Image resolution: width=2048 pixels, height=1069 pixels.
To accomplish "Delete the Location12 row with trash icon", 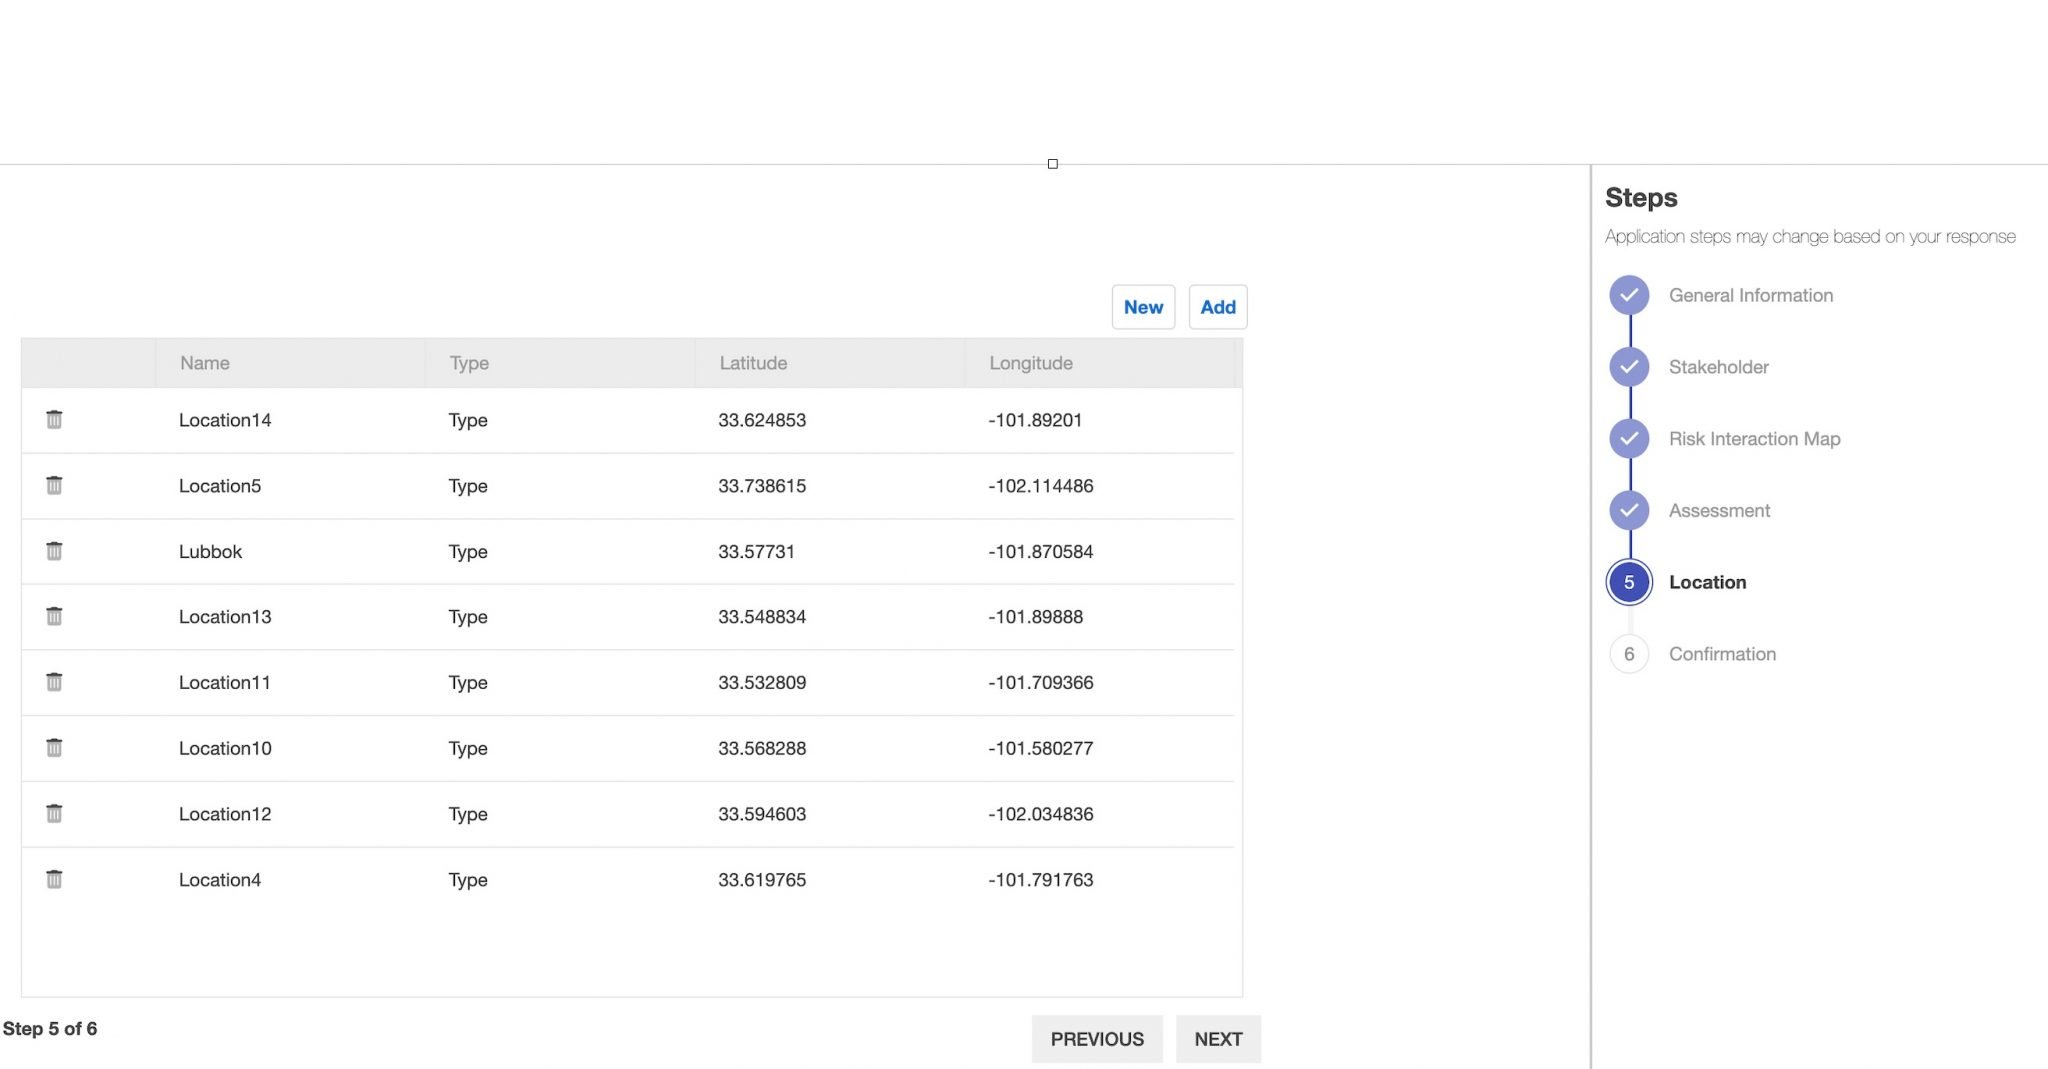I will point(54,813).
